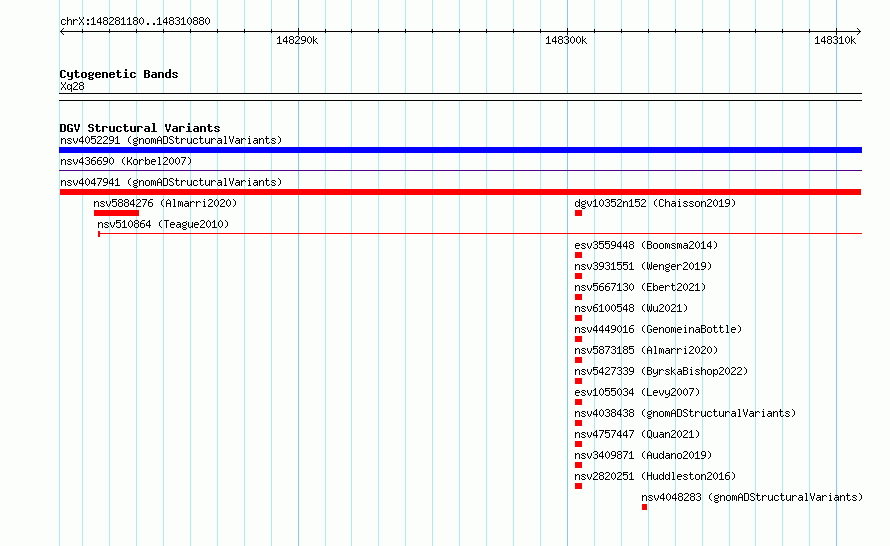Open the nsv5873185 (Almarri2020) label

pos(646,350)
